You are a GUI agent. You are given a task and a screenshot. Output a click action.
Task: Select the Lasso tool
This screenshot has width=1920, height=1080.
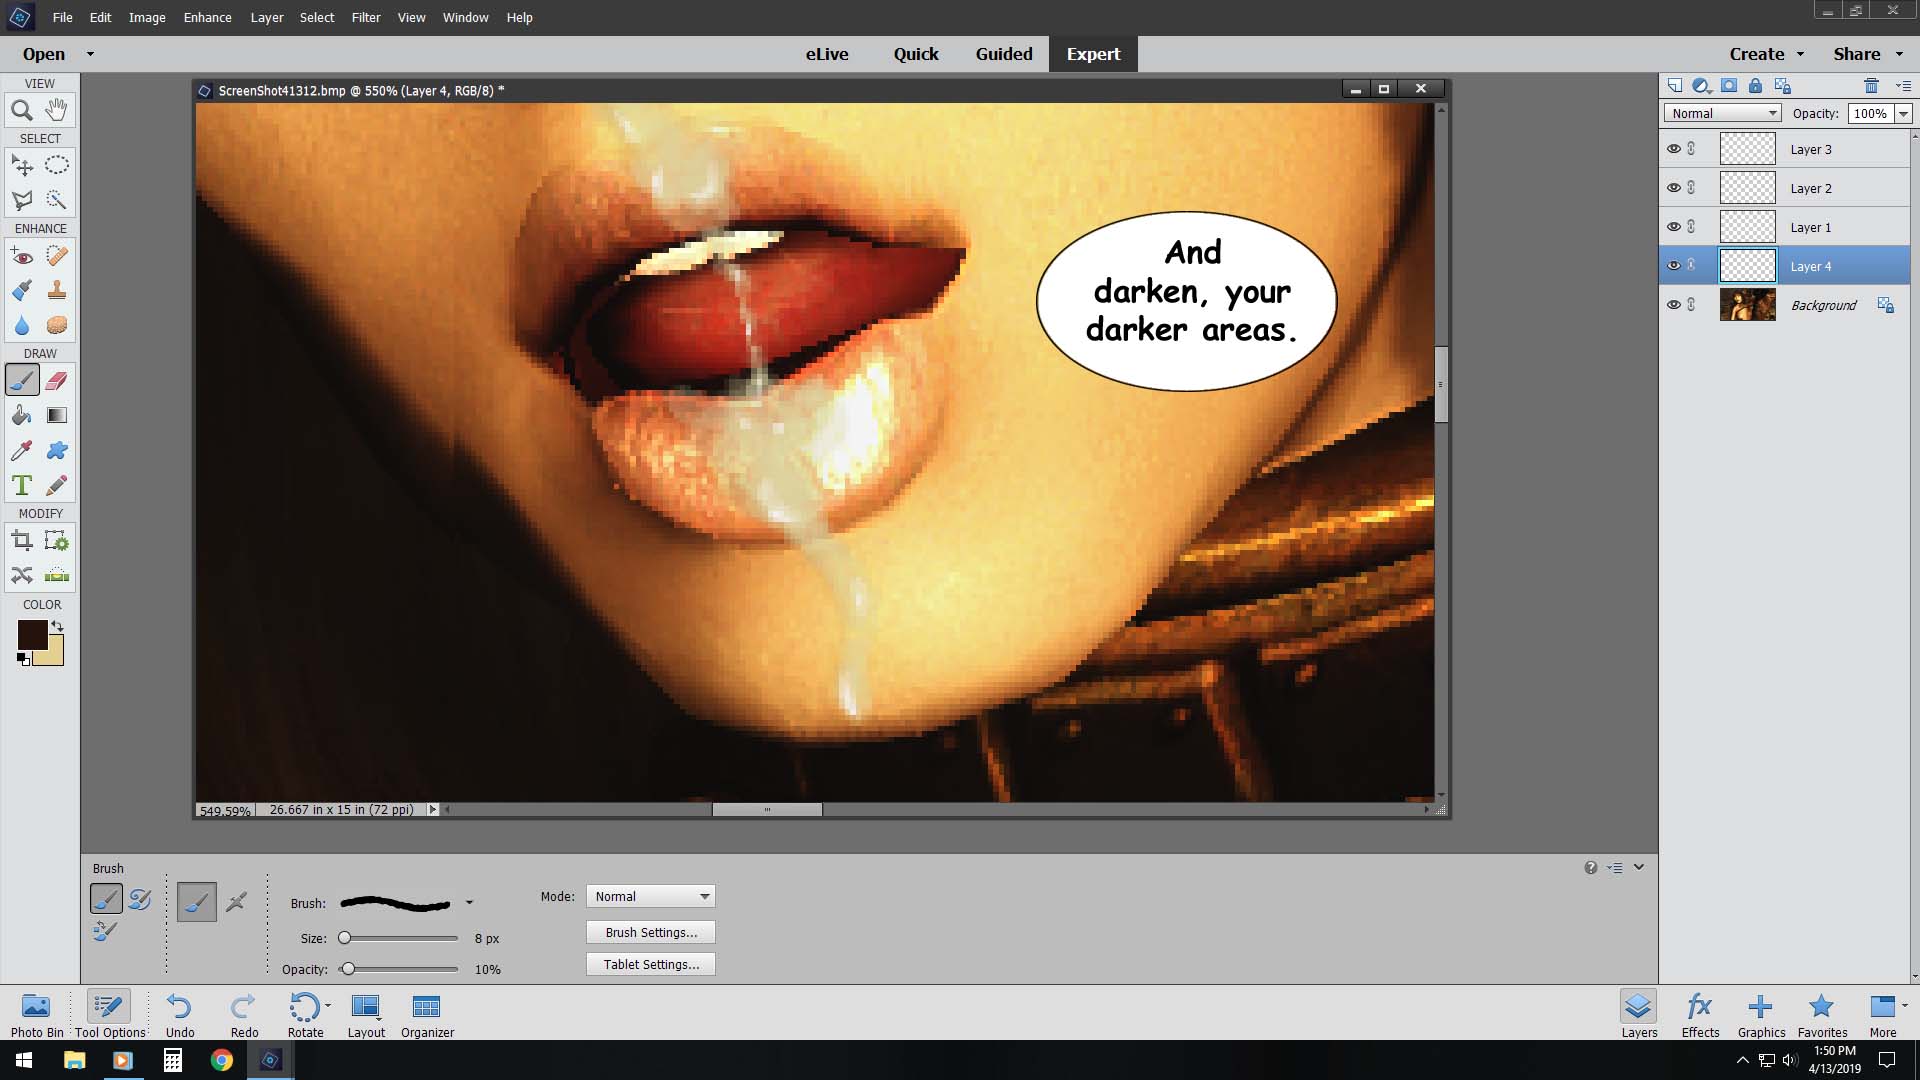point(22,199)
